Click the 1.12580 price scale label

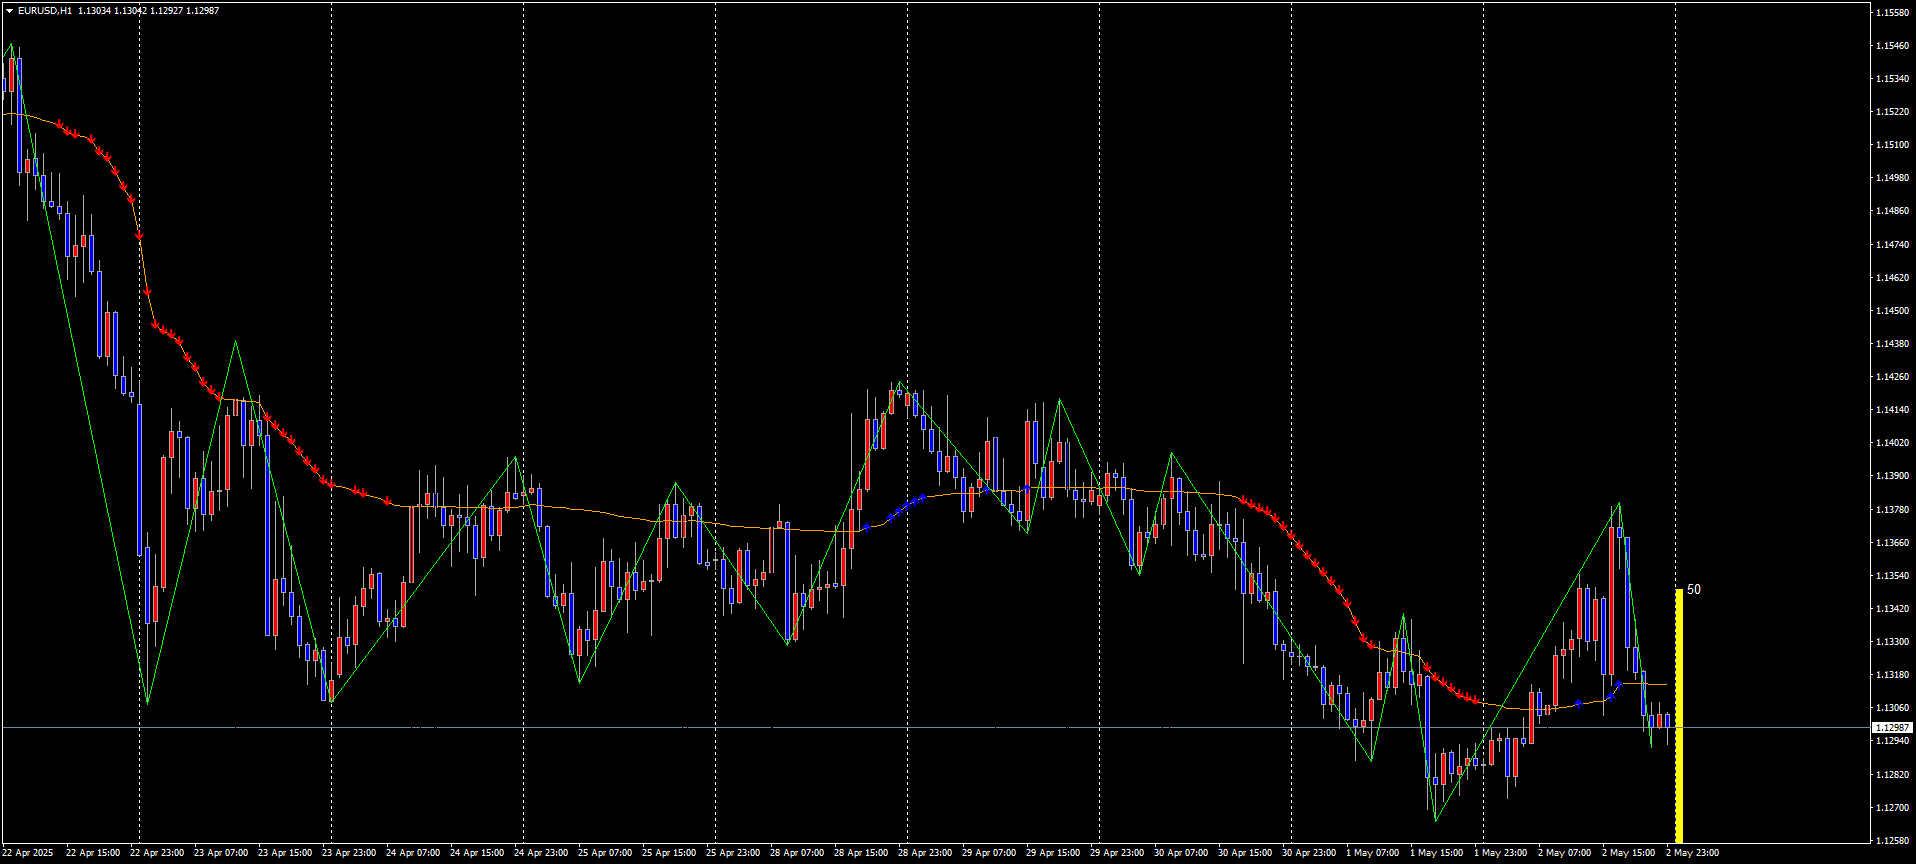point(1892,841)
